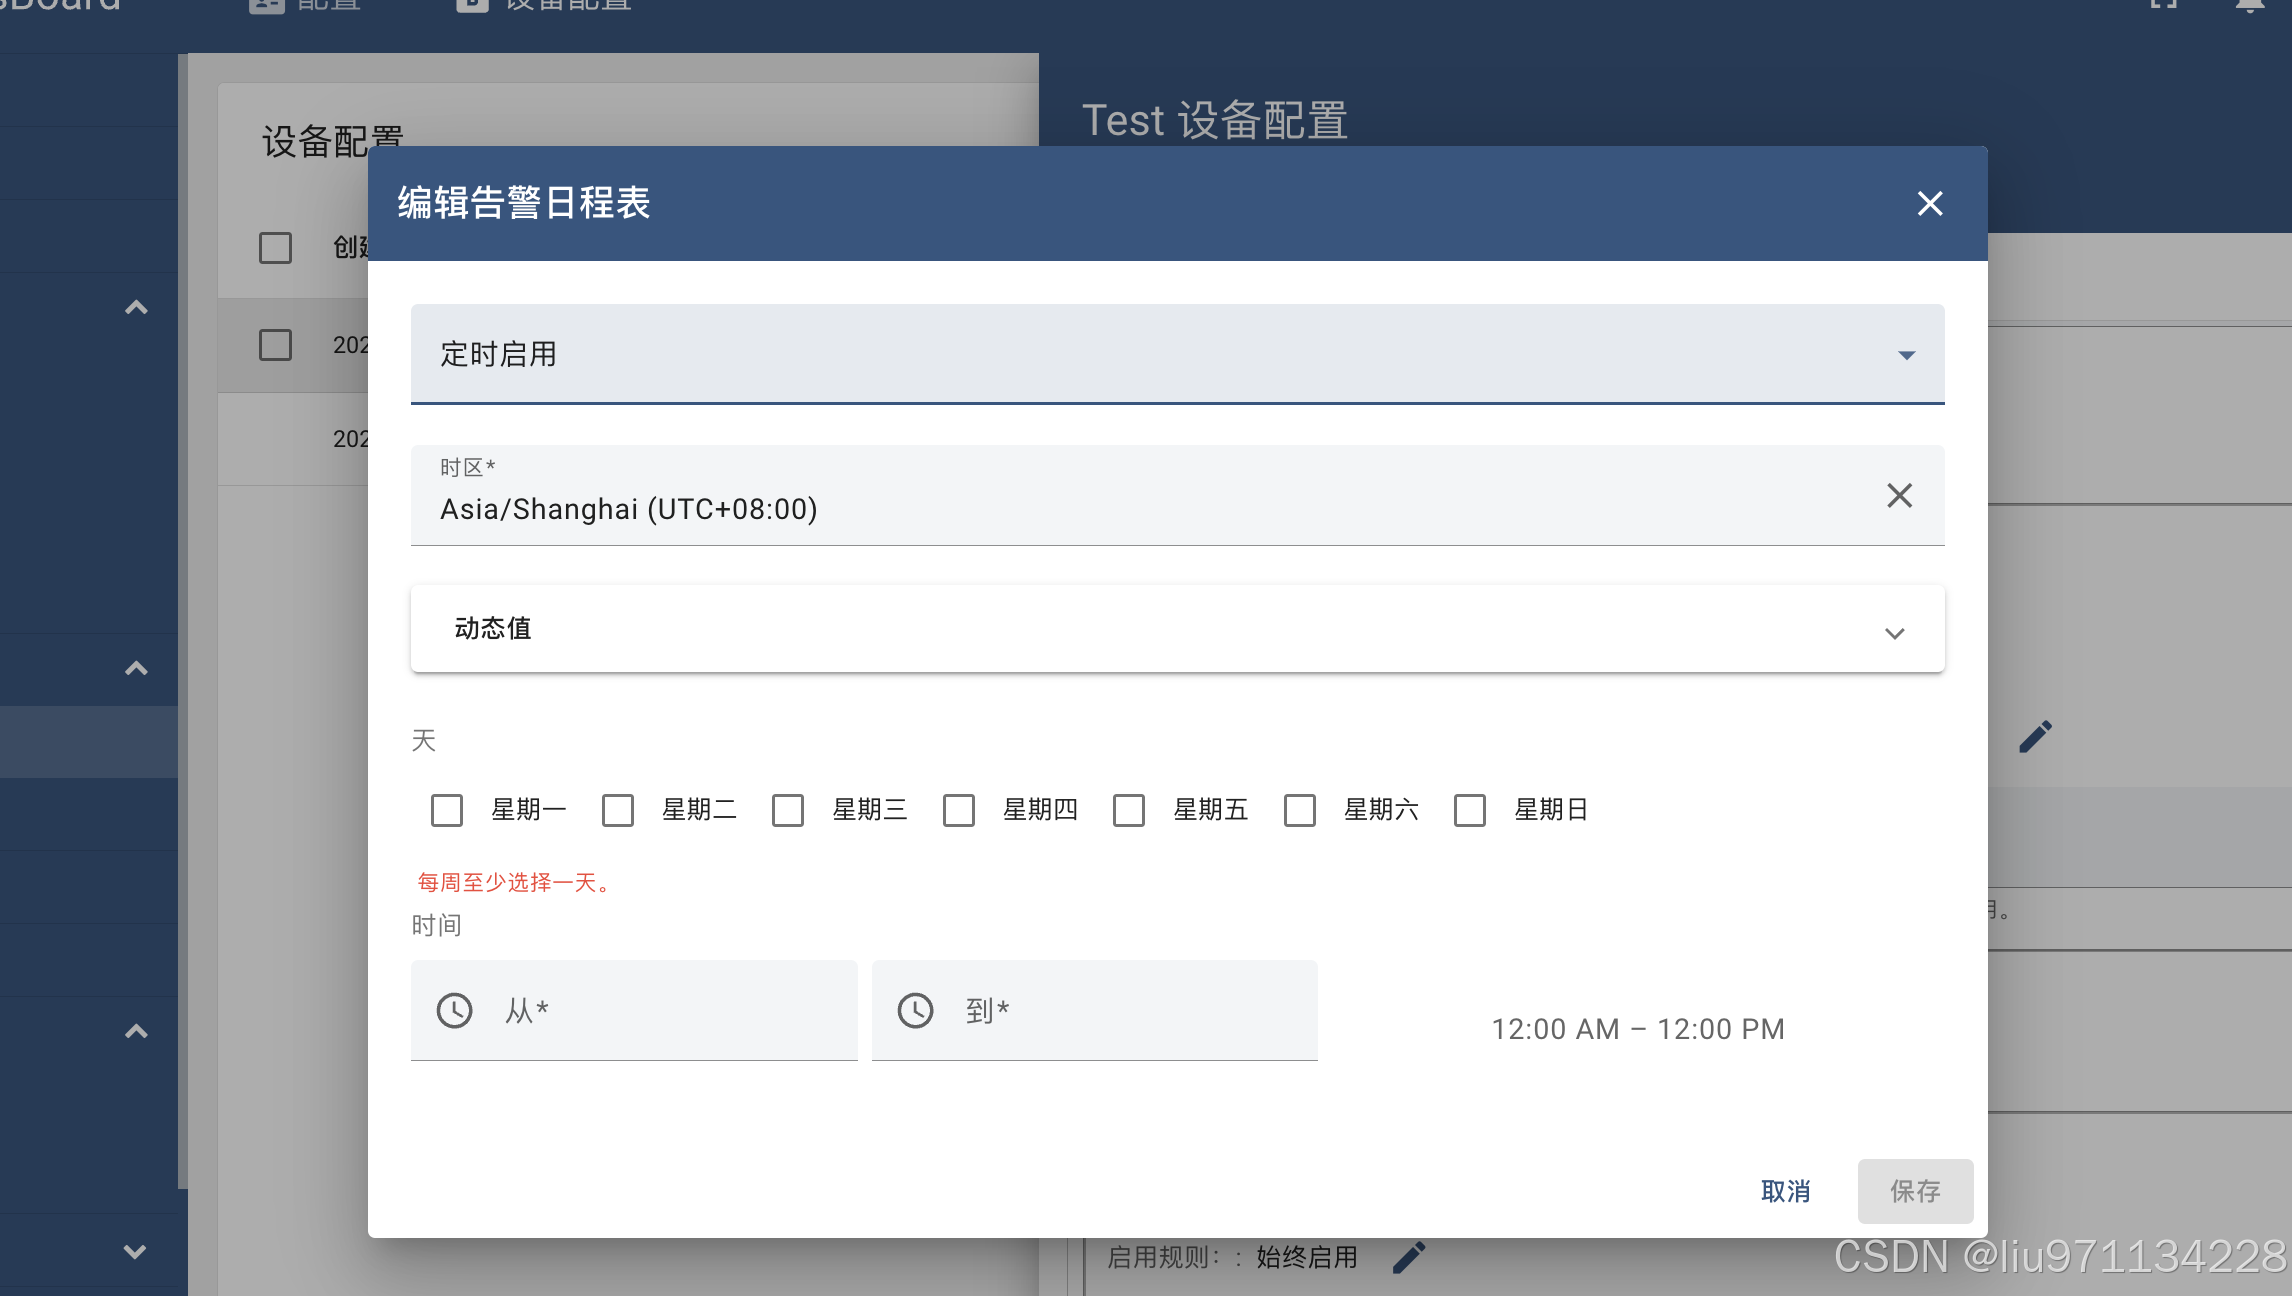This screenshot has height=1296, width=2292.
Task: Clear the Asia/Shanghai timezone field
Action: [1899, 495]
